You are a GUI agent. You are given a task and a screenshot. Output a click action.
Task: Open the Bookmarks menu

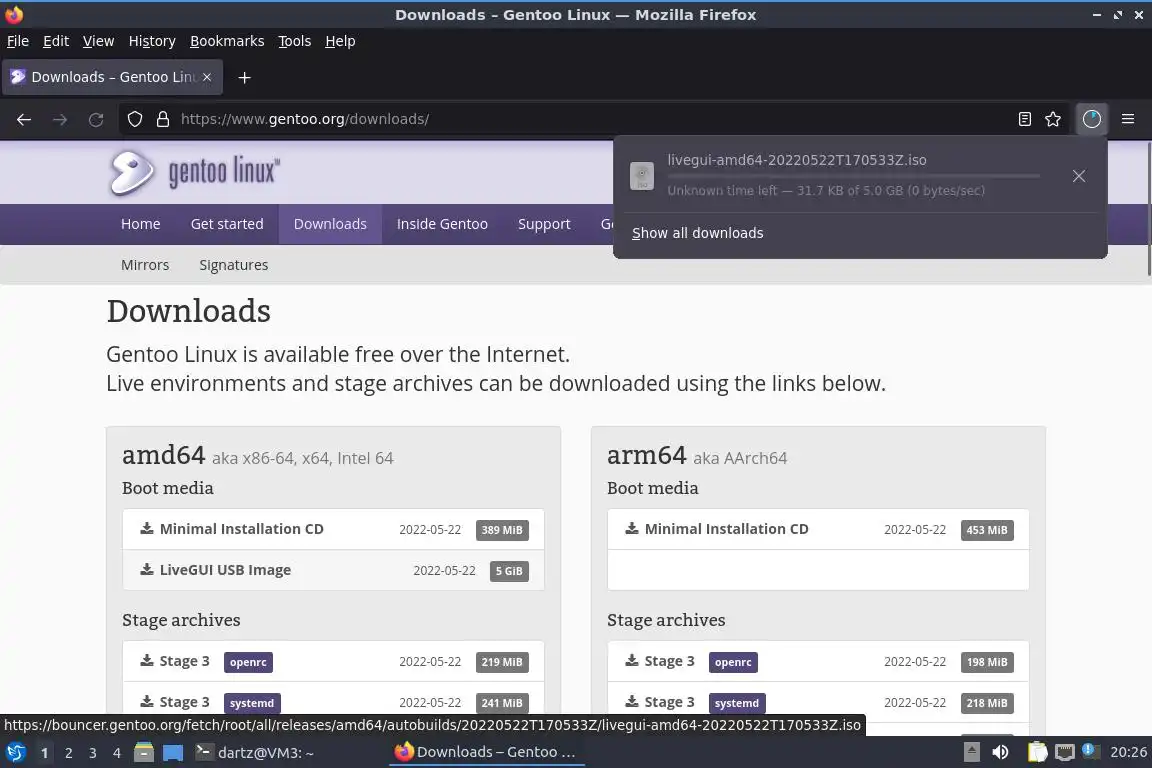227,41
